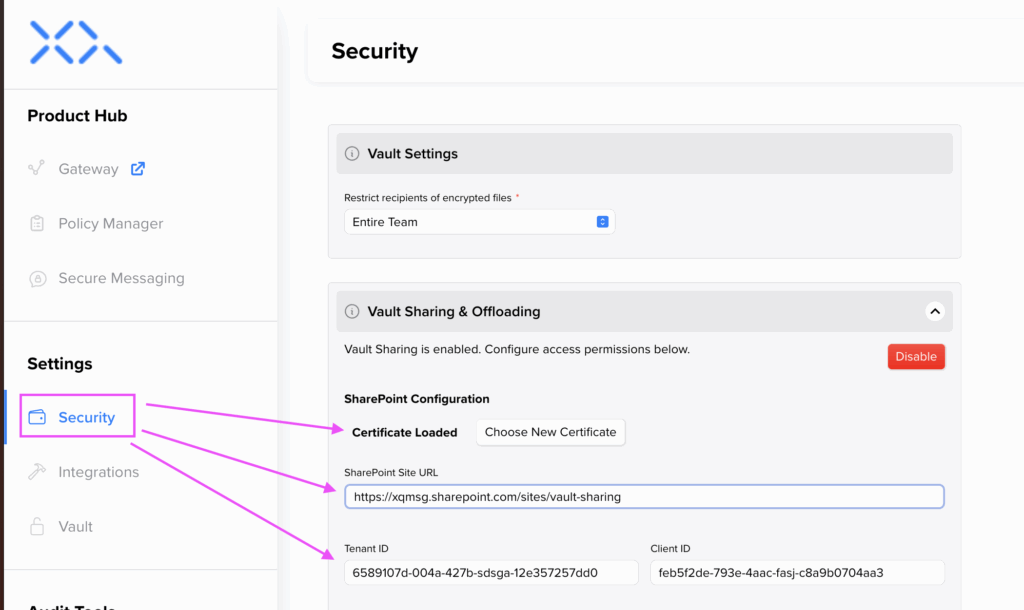Click the Secure Messaging lock icon

[37, 279]
